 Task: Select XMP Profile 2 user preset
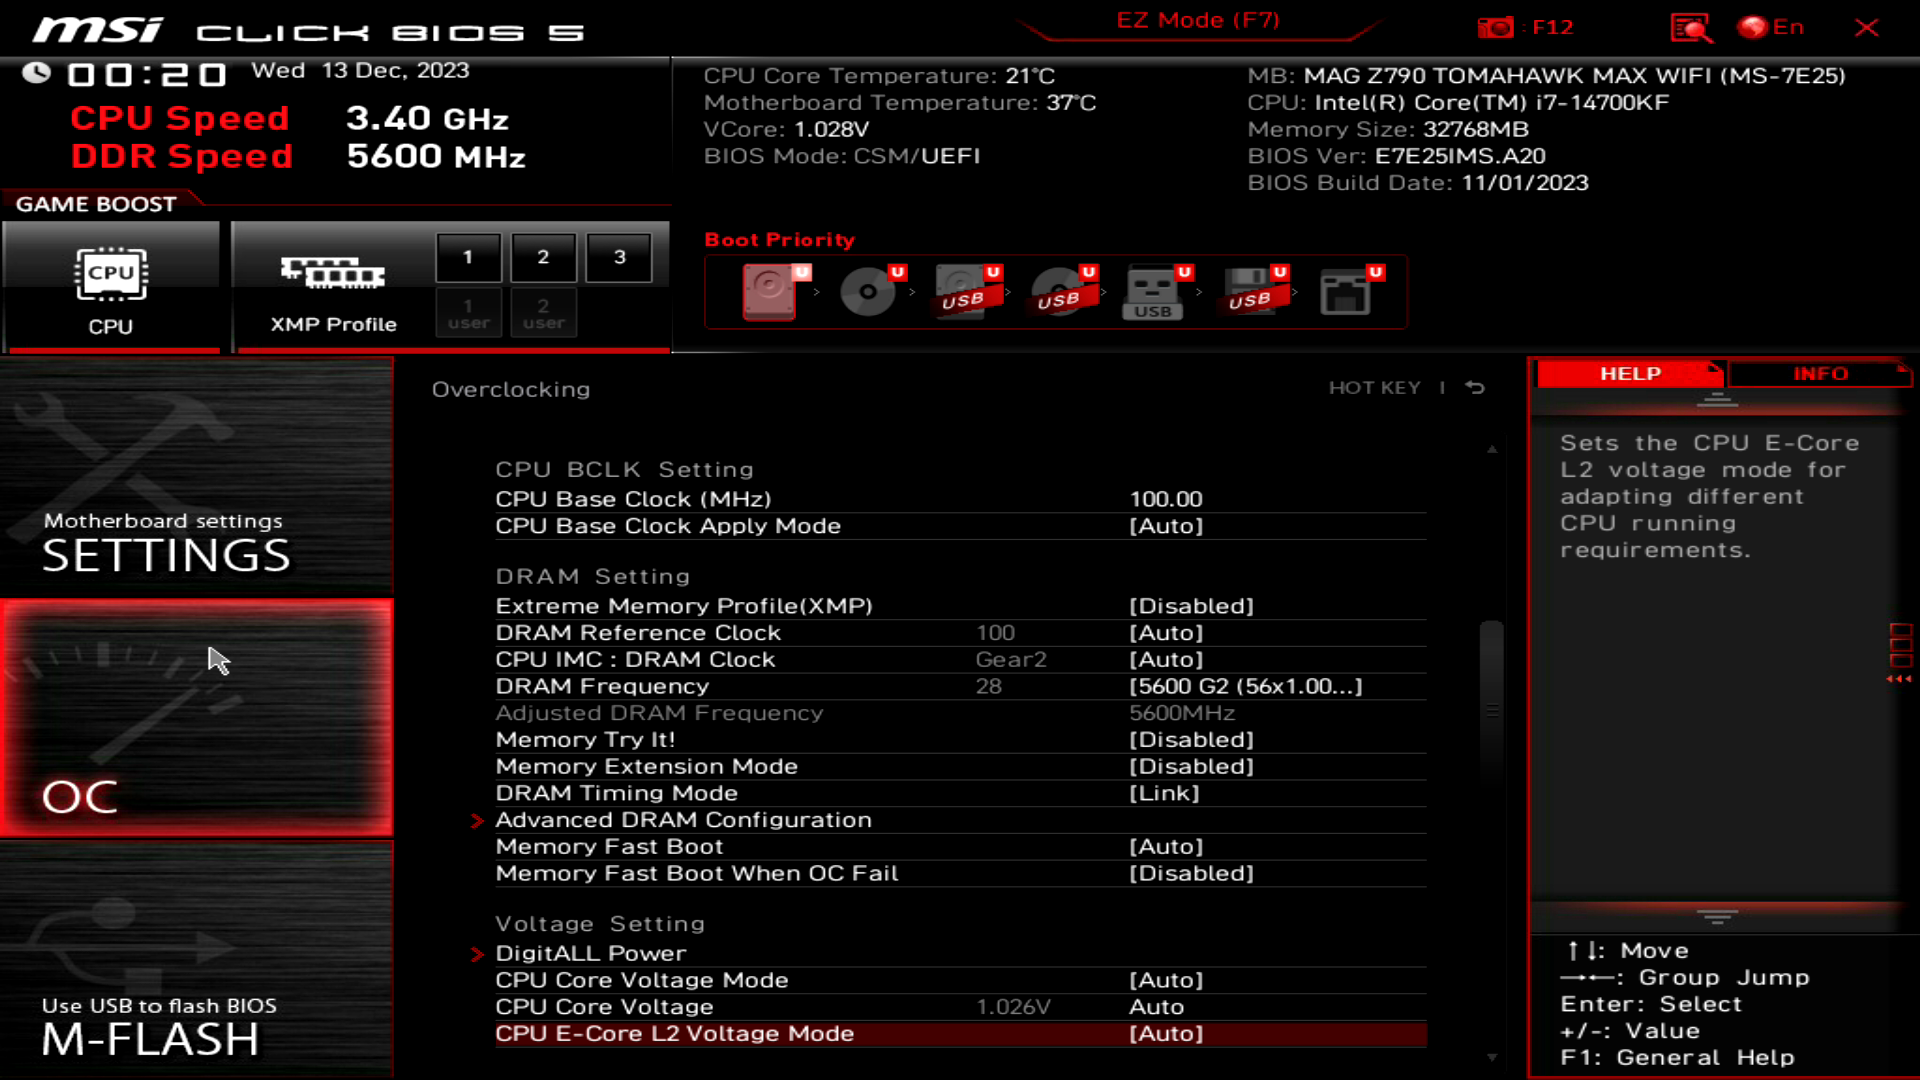point(542,314)
